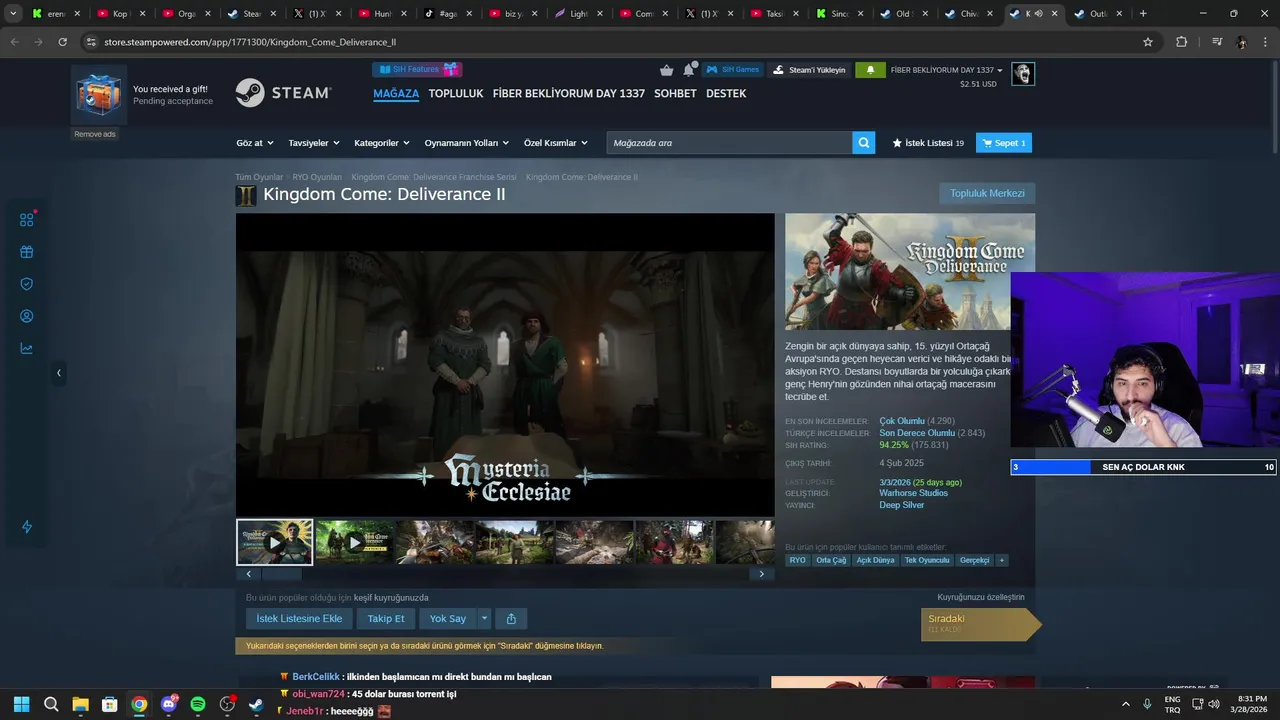Viewport: 1280px width, 720px height.
Task: Select the second trailer video thumbnail
Action: pos(354,542)
